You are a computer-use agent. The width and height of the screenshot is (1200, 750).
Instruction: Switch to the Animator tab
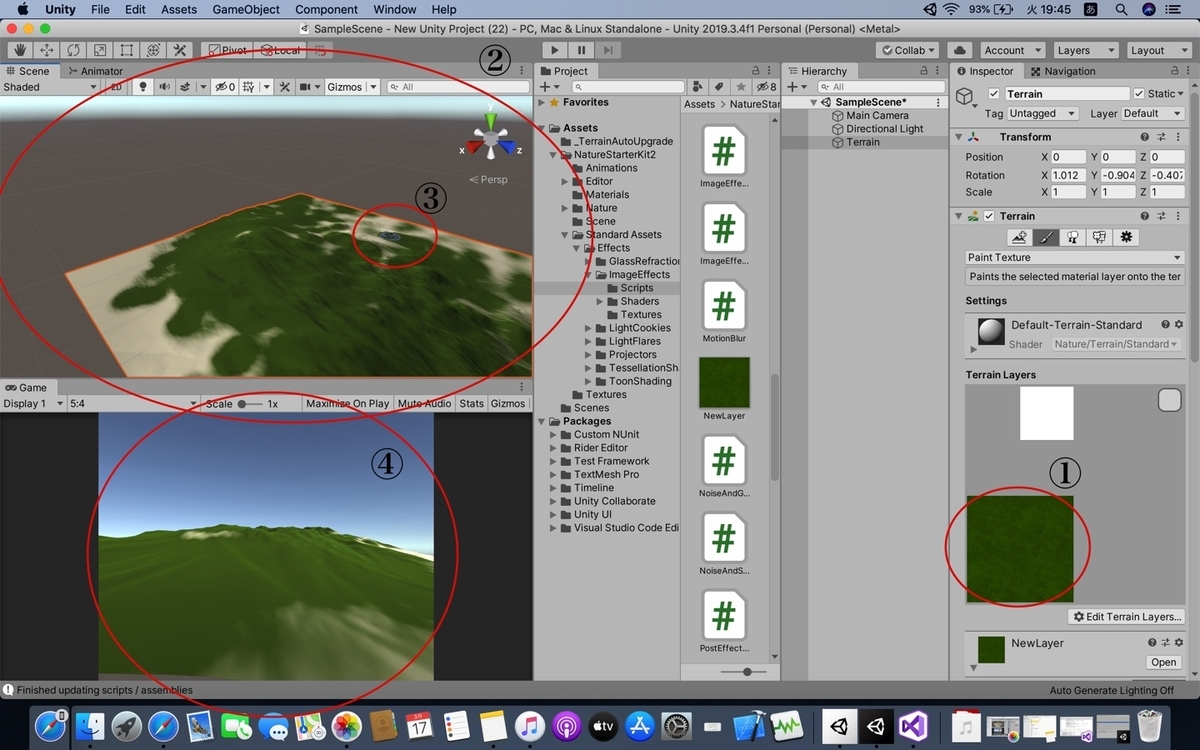point(96,71)
